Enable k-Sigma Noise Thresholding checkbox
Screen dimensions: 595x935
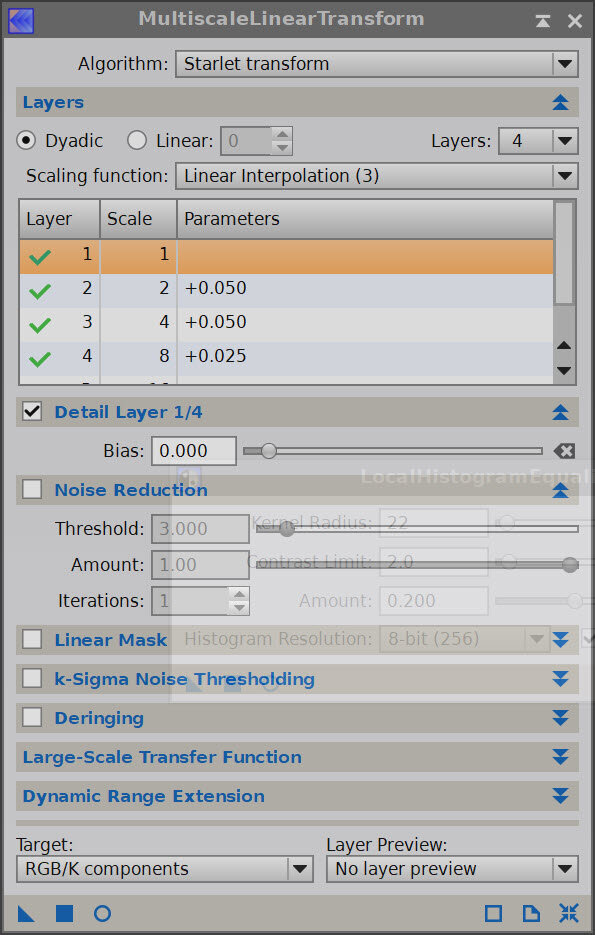[32, 679]
